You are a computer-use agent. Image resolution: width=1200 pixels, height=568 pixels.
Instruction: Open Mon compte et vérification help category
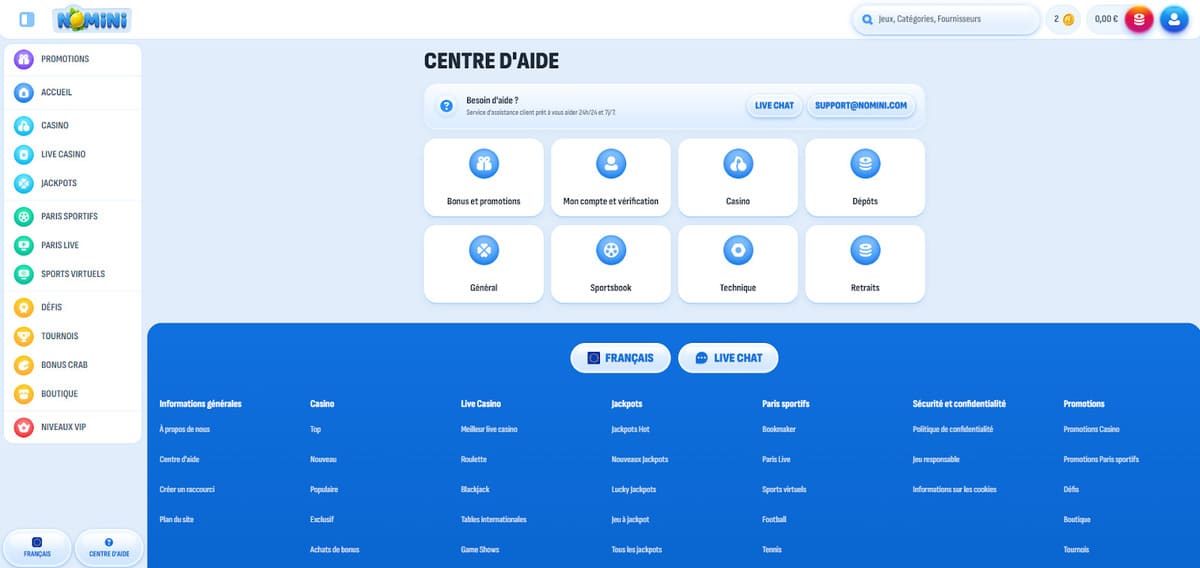611,177
